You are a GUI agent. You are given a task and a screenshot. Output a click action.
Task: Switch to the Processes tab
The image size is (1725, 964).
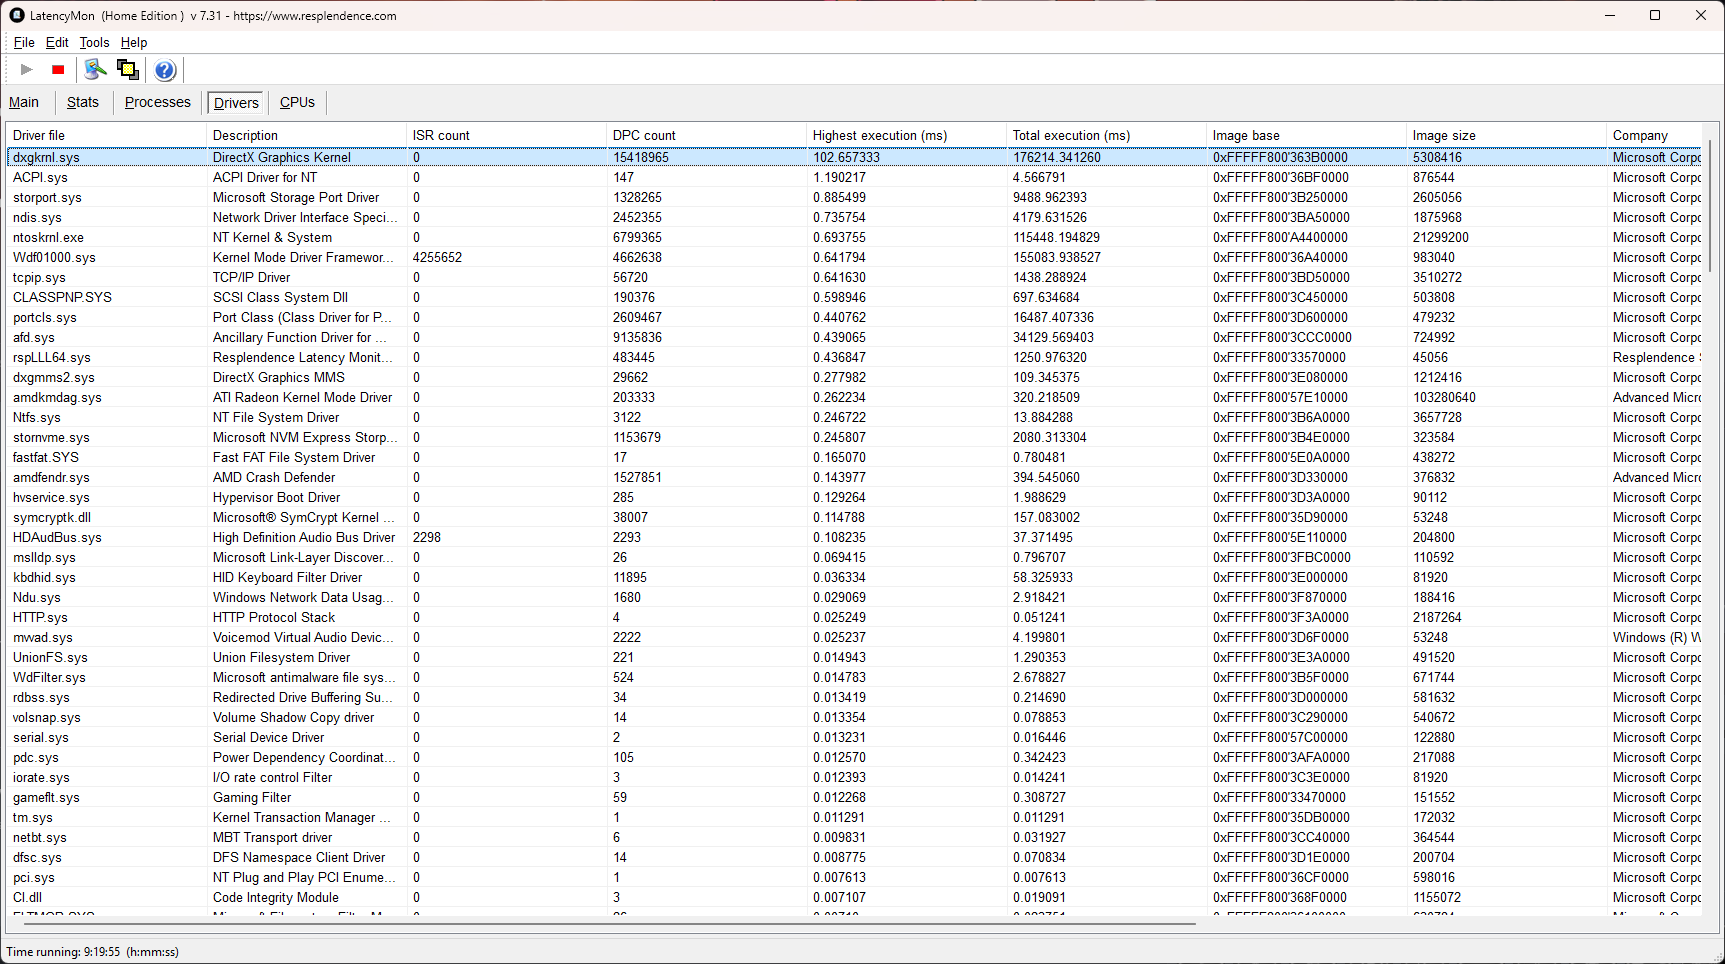tap(157, 102)
